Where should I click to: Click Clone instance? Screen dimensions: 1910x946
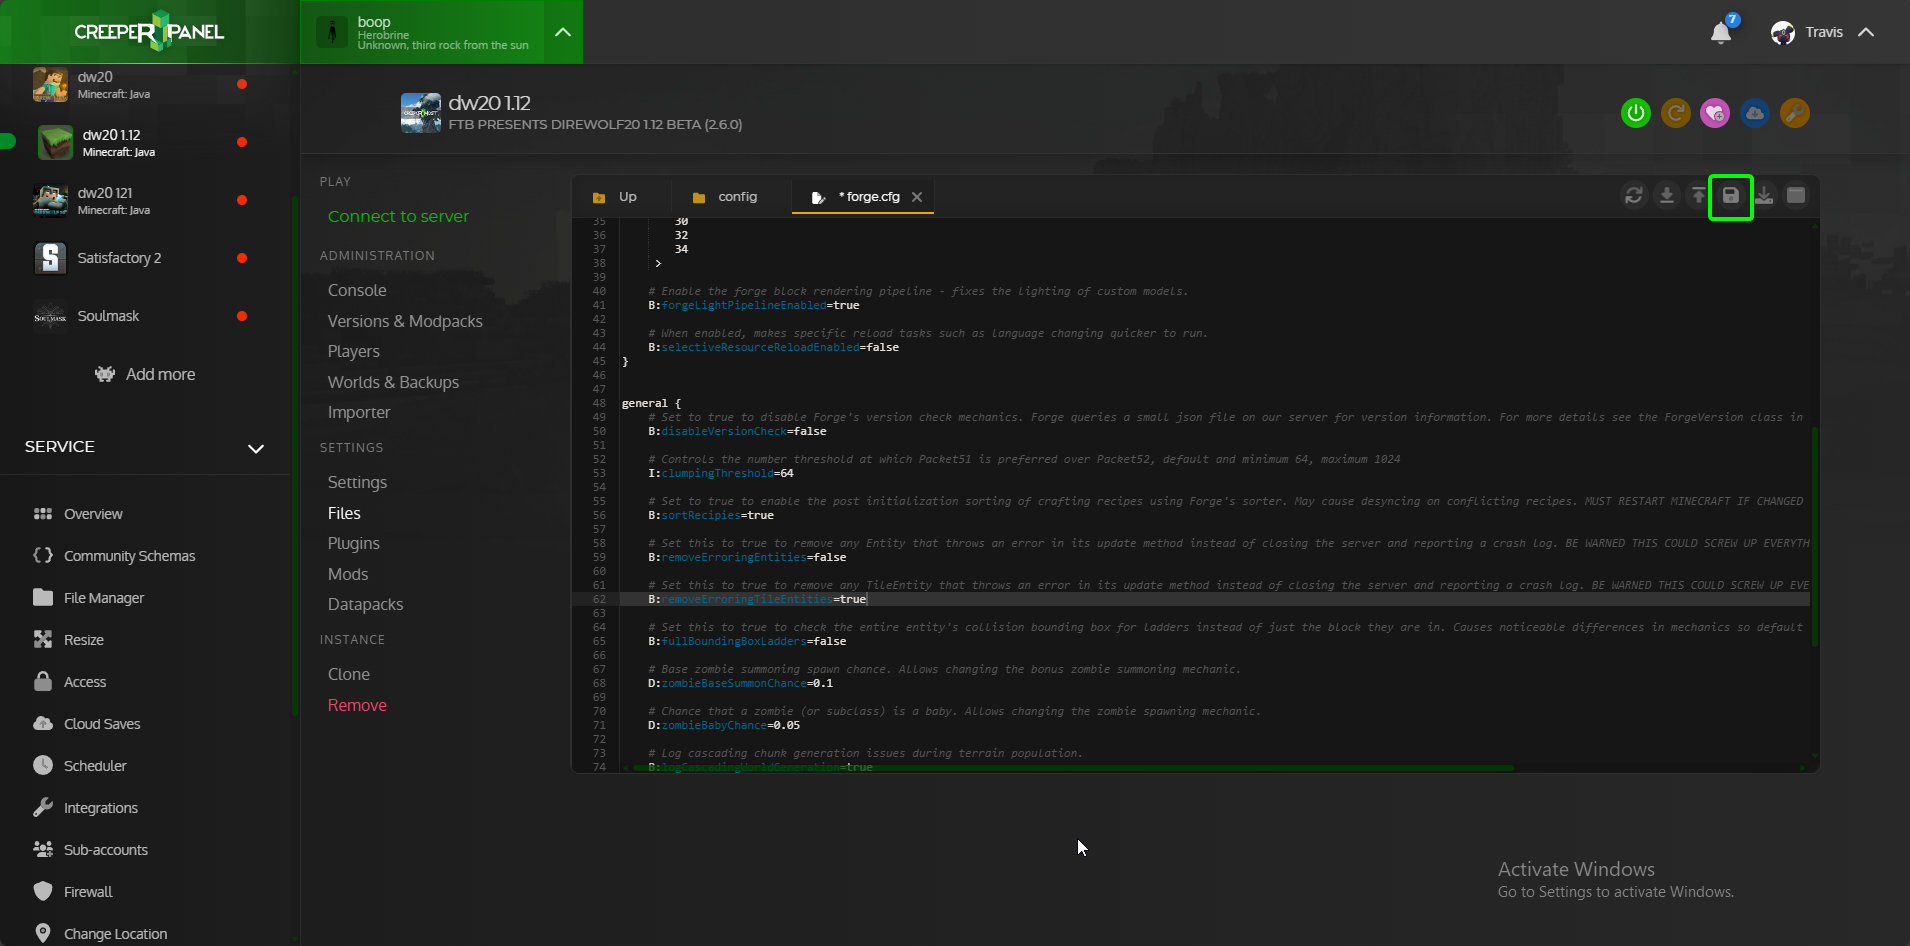pos(349,674)
